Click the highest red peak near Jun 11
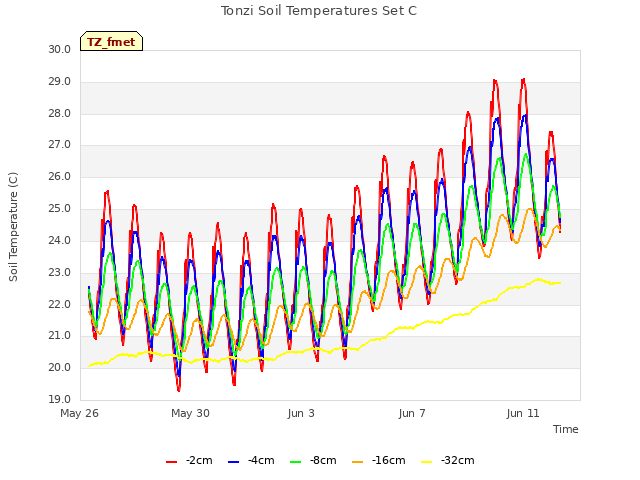This screenshot has height=480, width=640. [523, 80]
